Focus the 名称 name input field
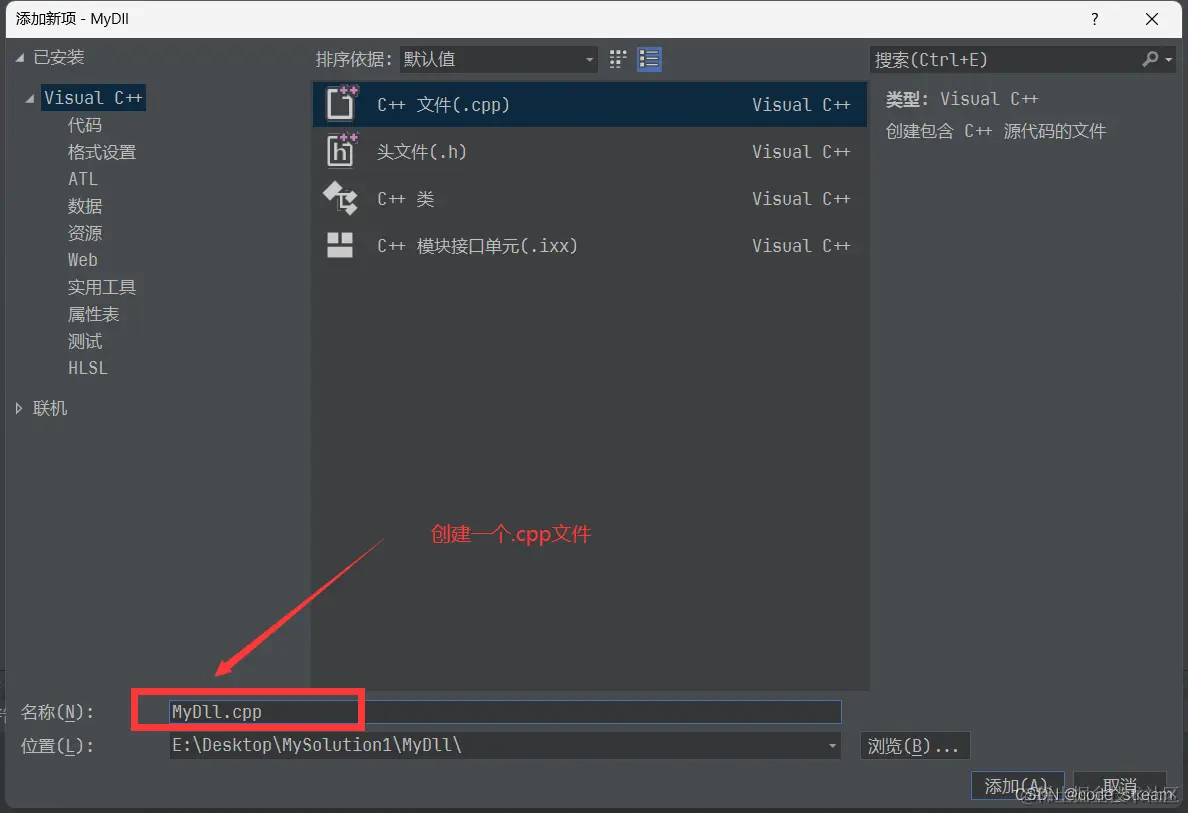 tap(505, 711)
